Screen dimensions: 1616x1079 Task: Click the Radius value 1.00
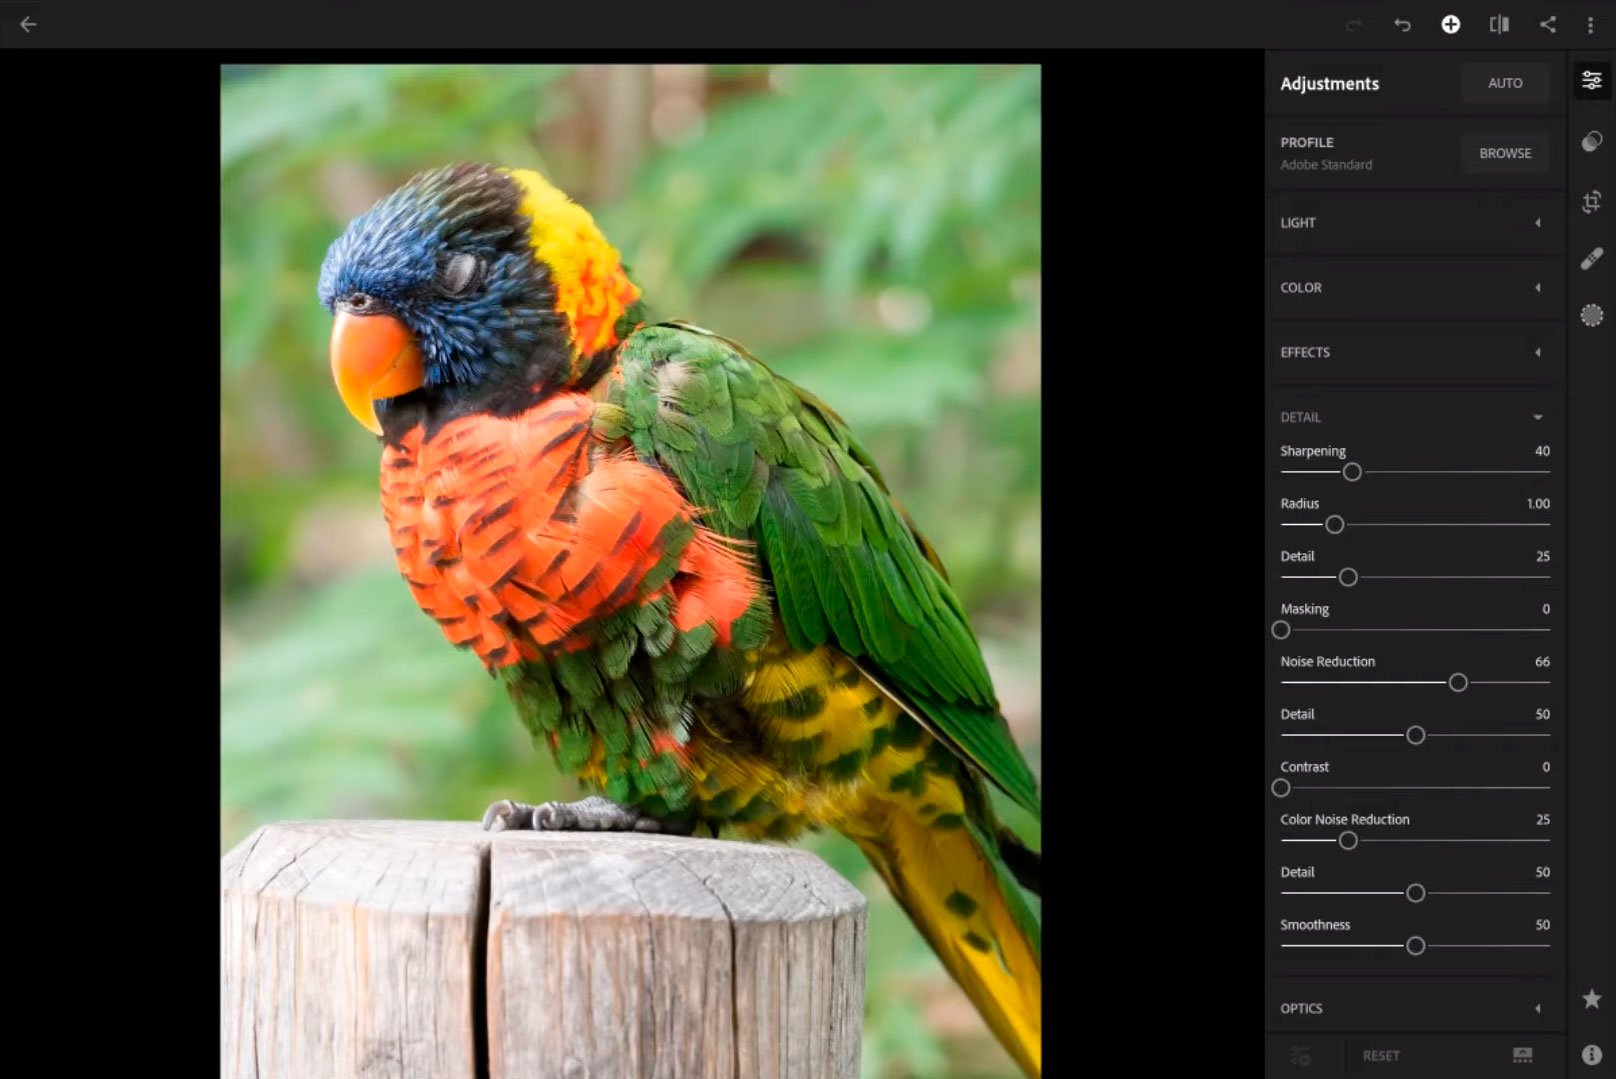coord(1538,504)
